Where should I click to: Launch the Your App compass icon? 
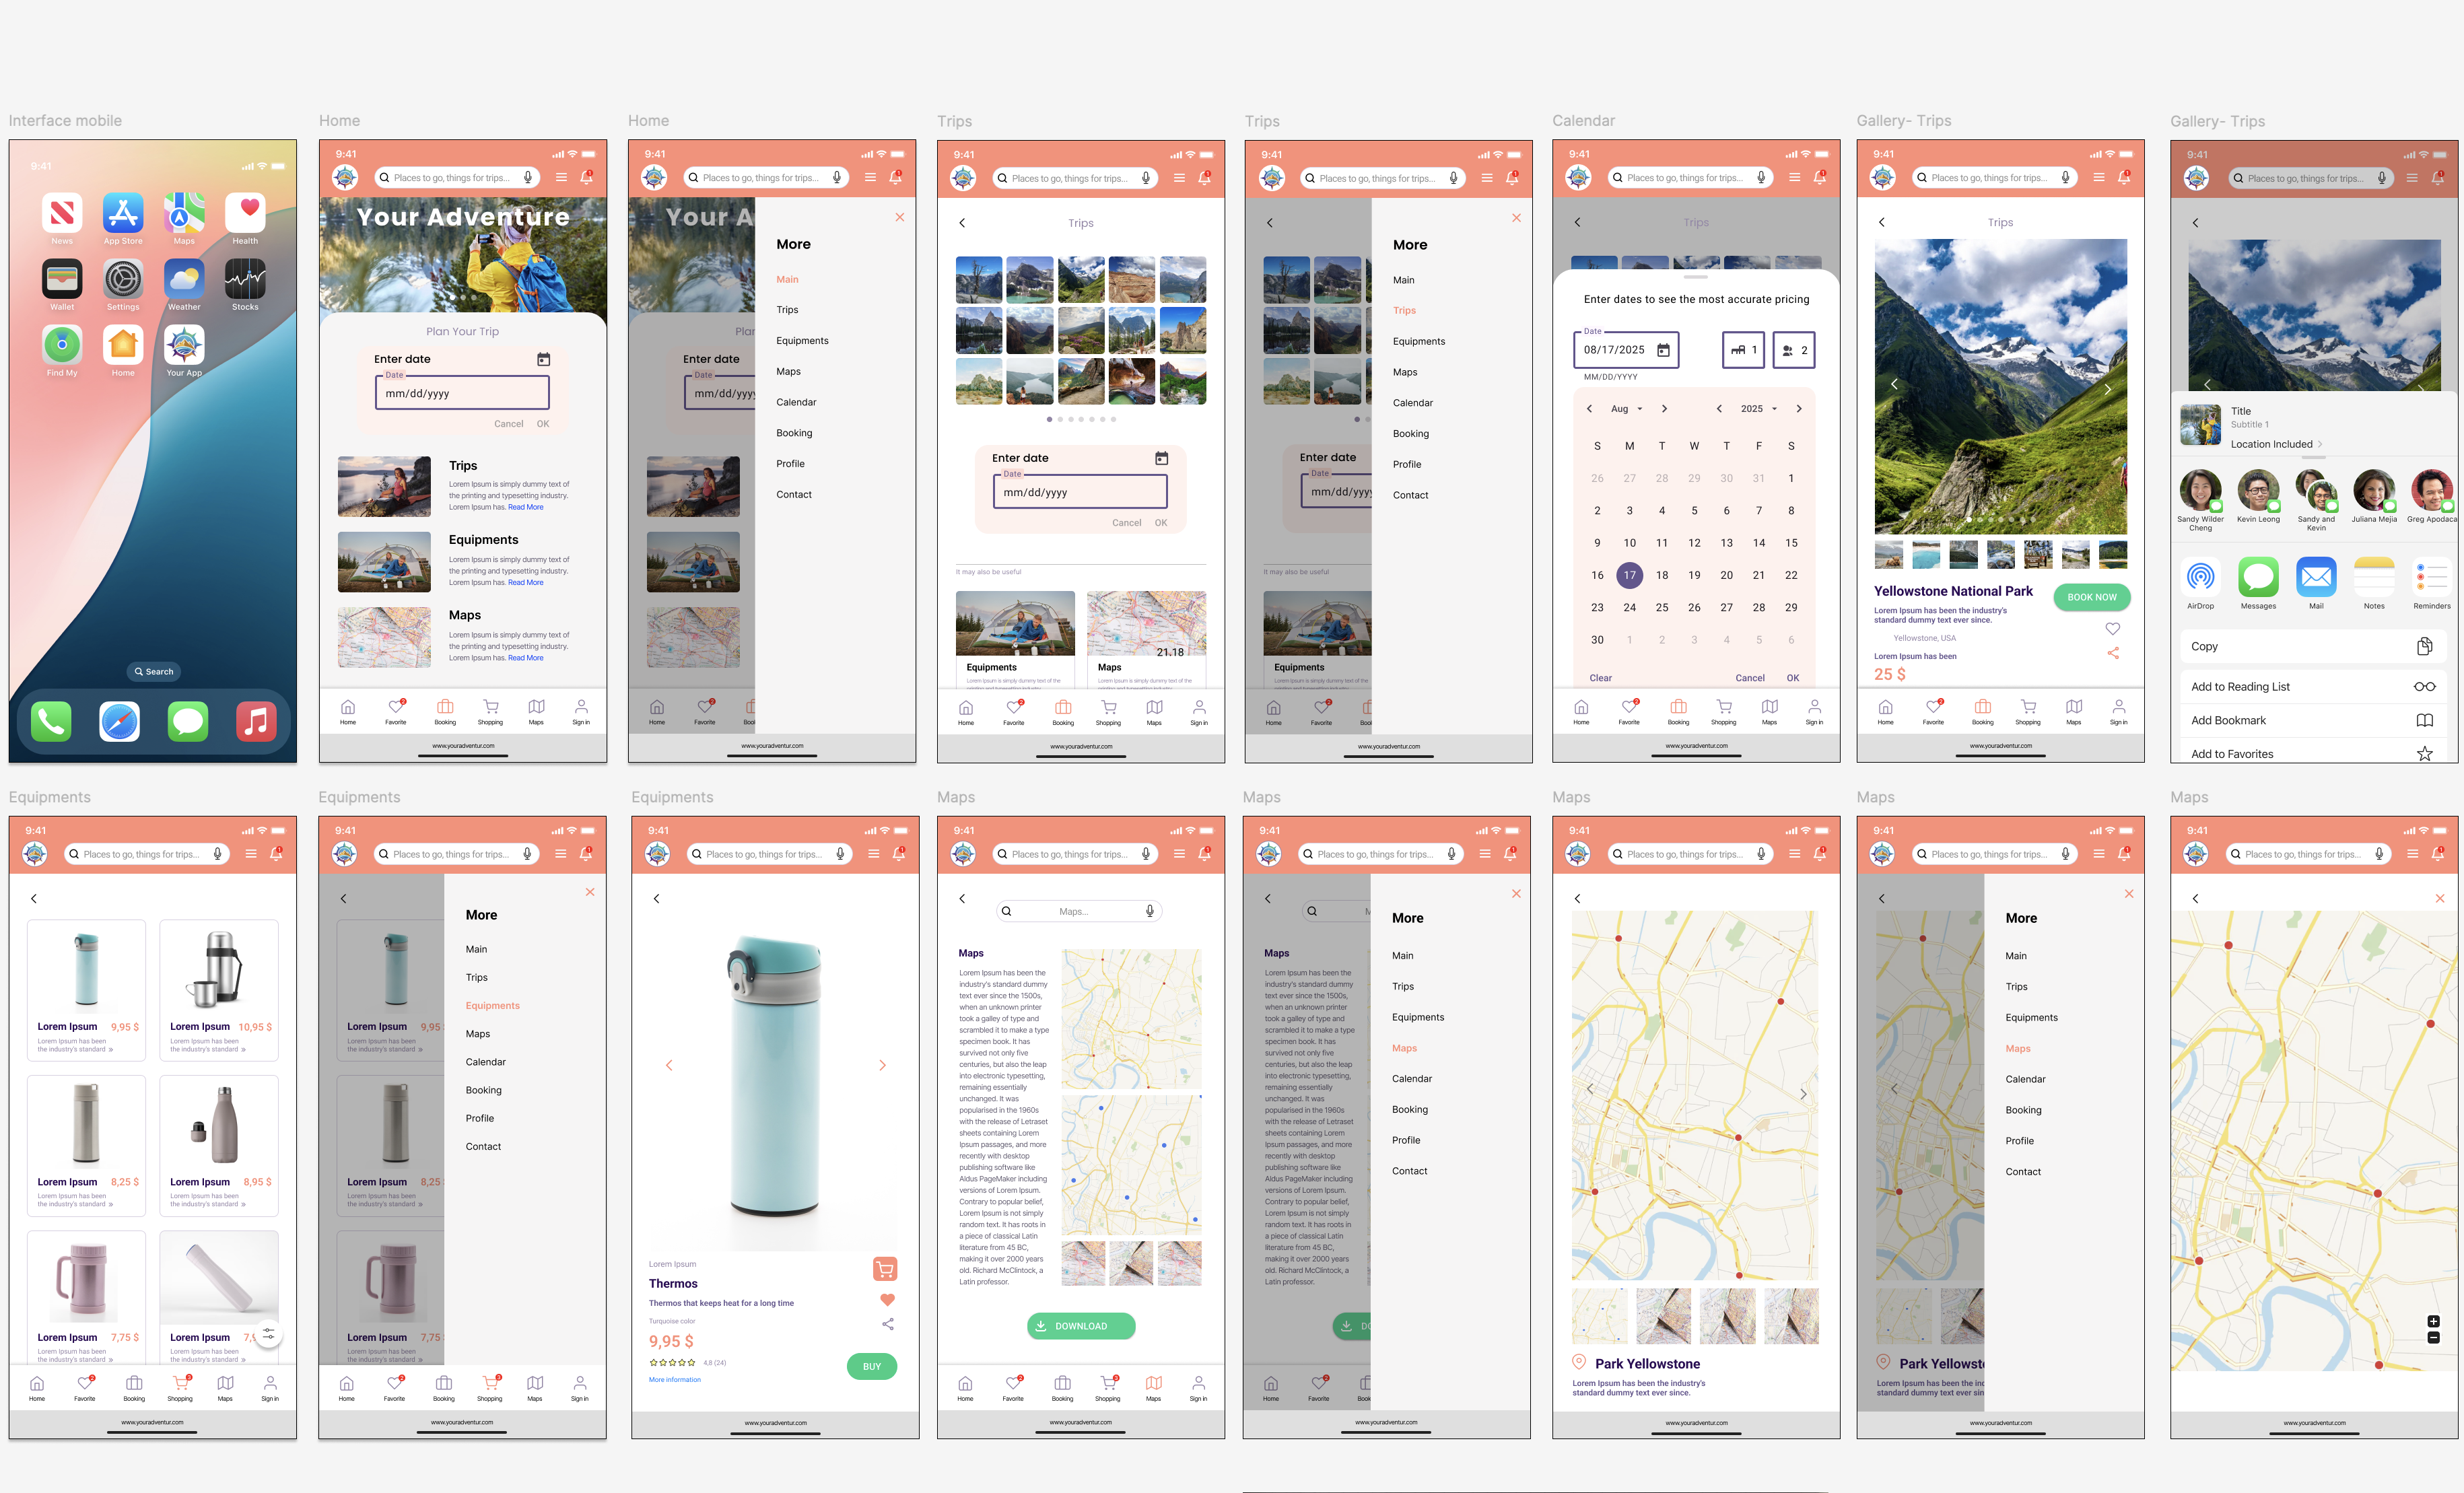coord(184,344)
